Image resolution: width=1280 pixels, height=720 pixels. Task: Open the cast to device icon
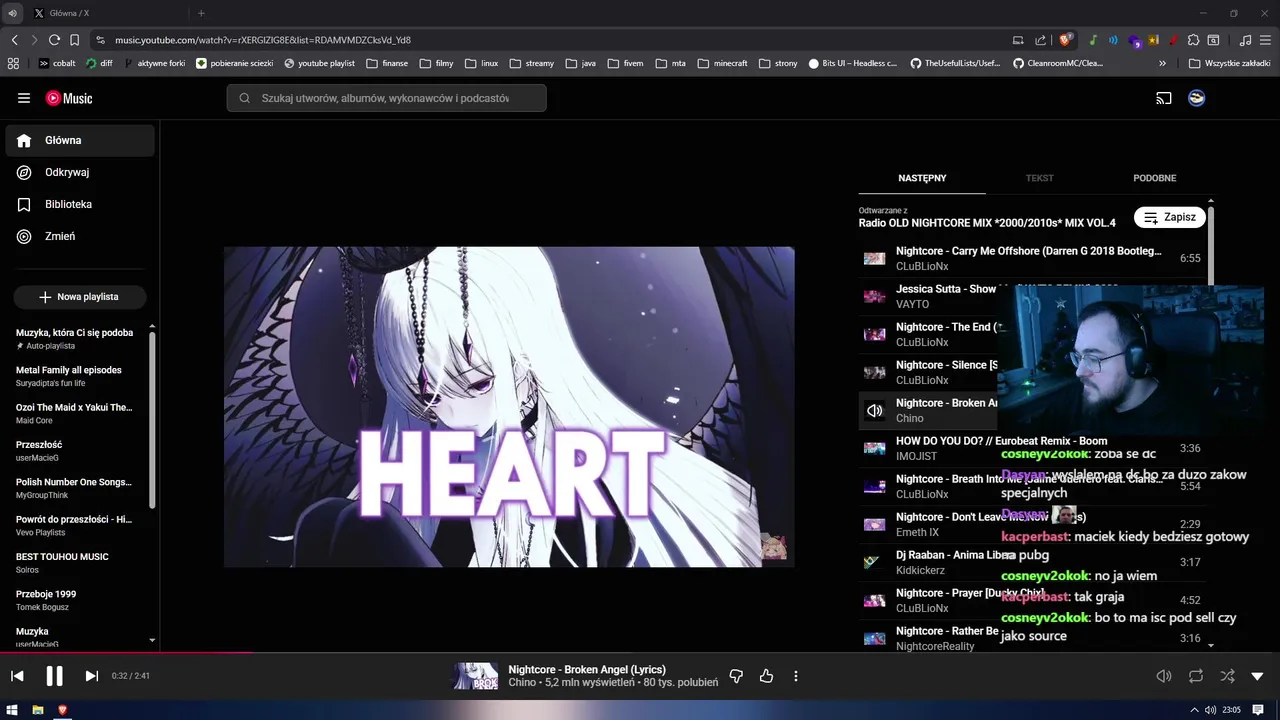click(1164, 98)
